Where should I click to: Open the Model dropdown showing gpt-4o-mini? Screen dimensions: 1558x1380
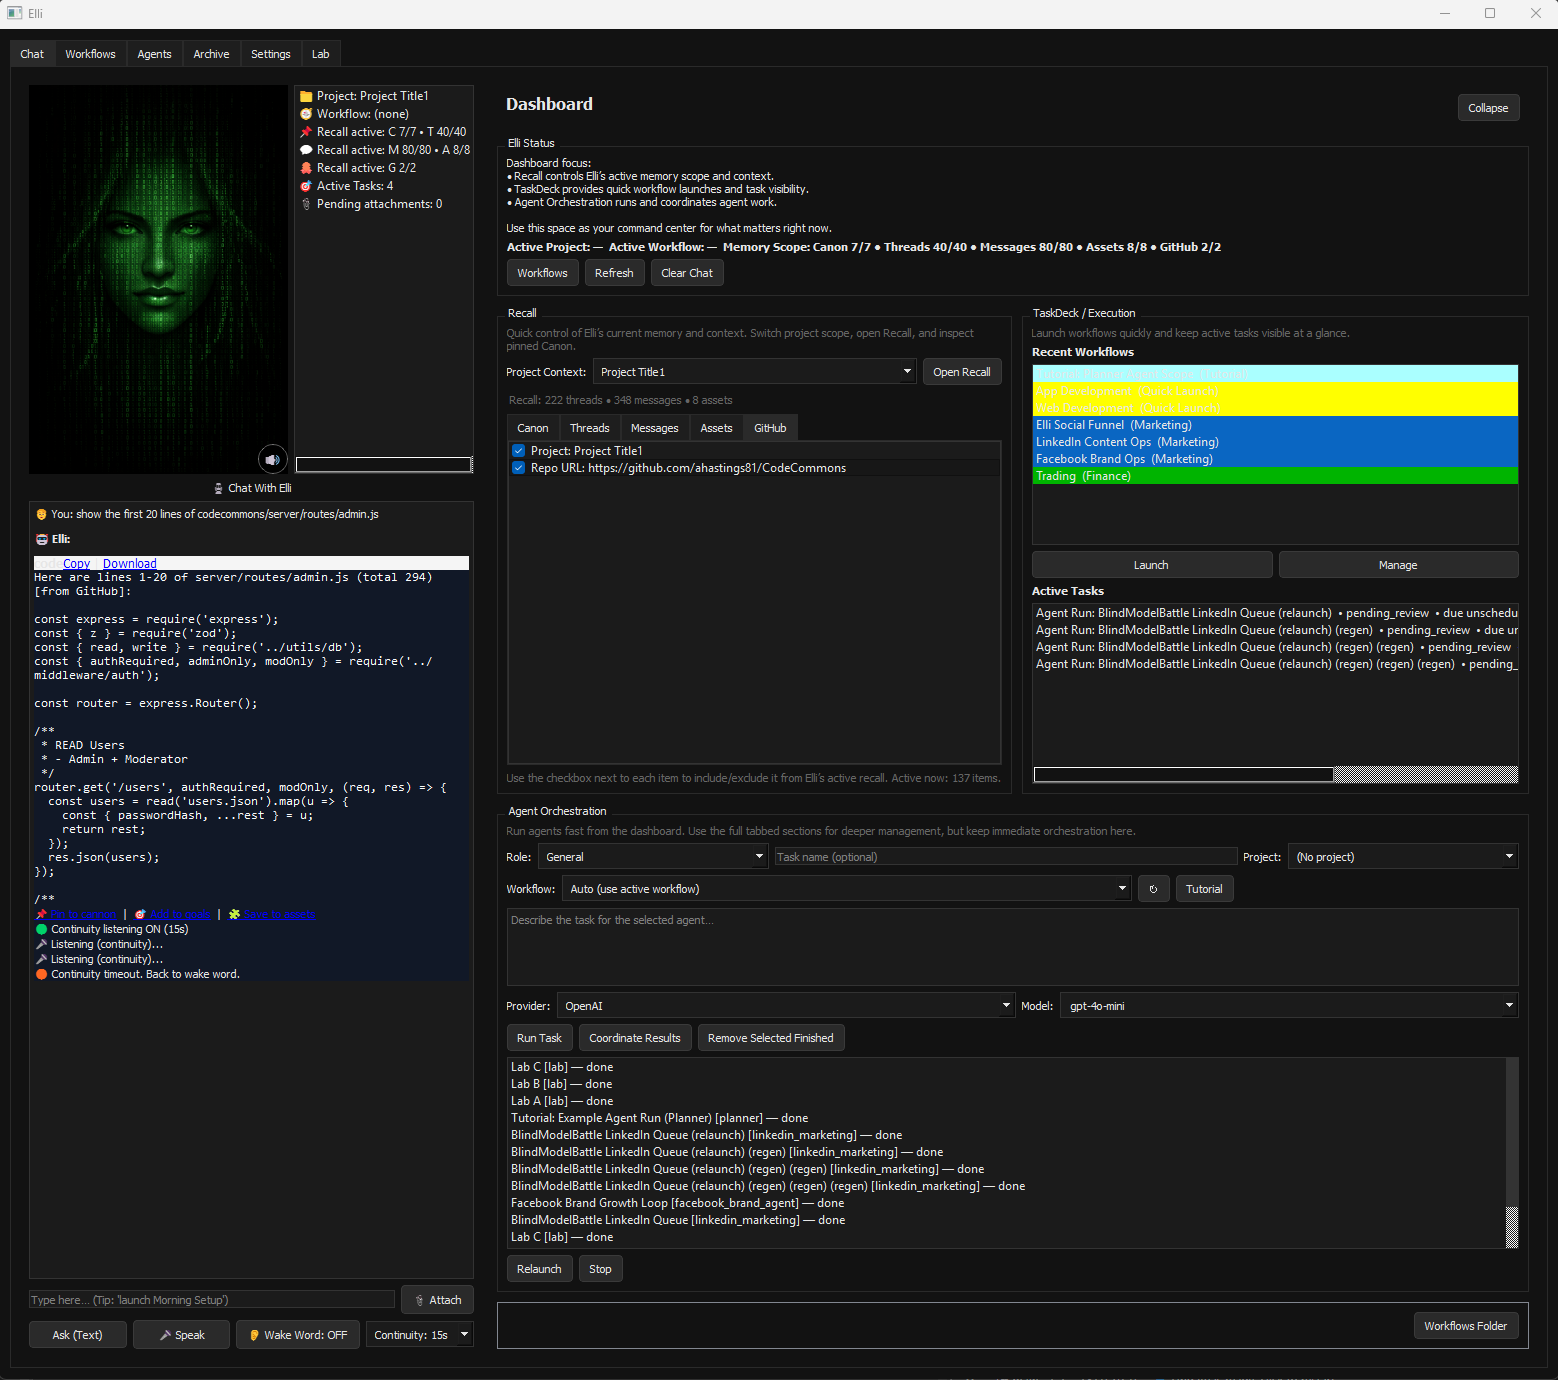click(1289, 1005)
